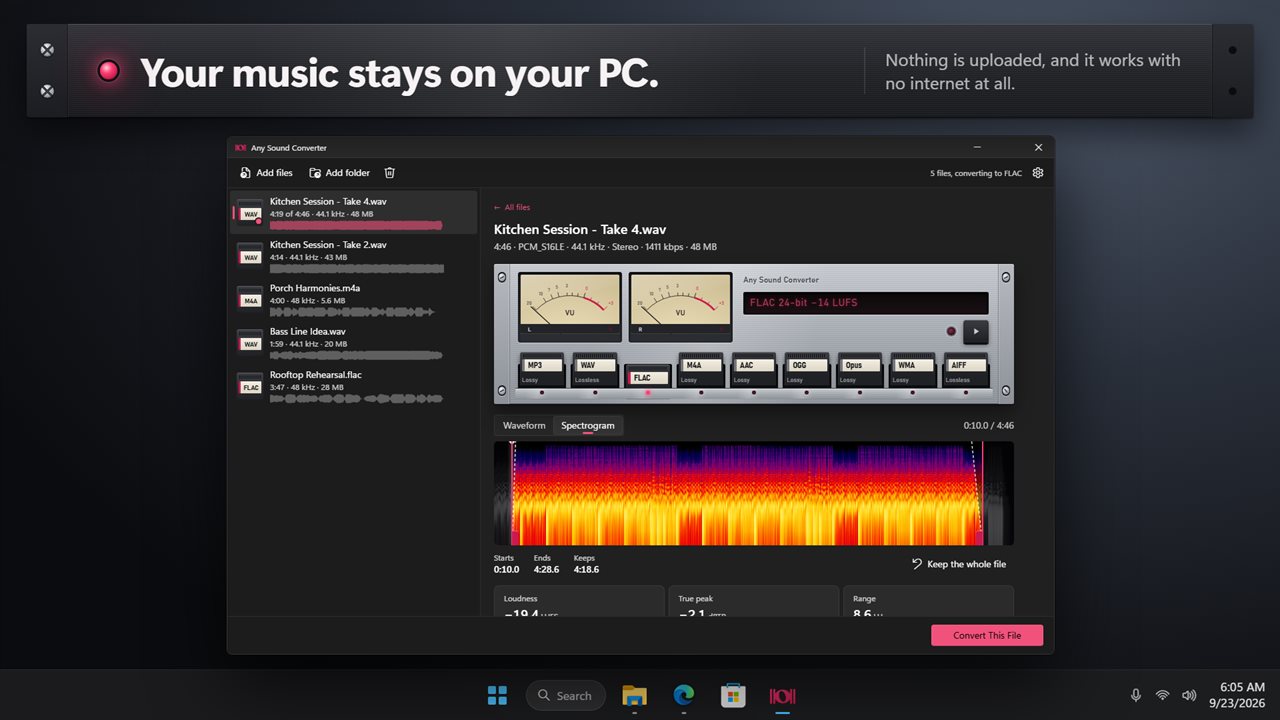Image resolution: width=1280 pixels, height=720 pixels.
Task: Click the FLAC 24-bit -14 LUFS display
Action: (866, 303)
